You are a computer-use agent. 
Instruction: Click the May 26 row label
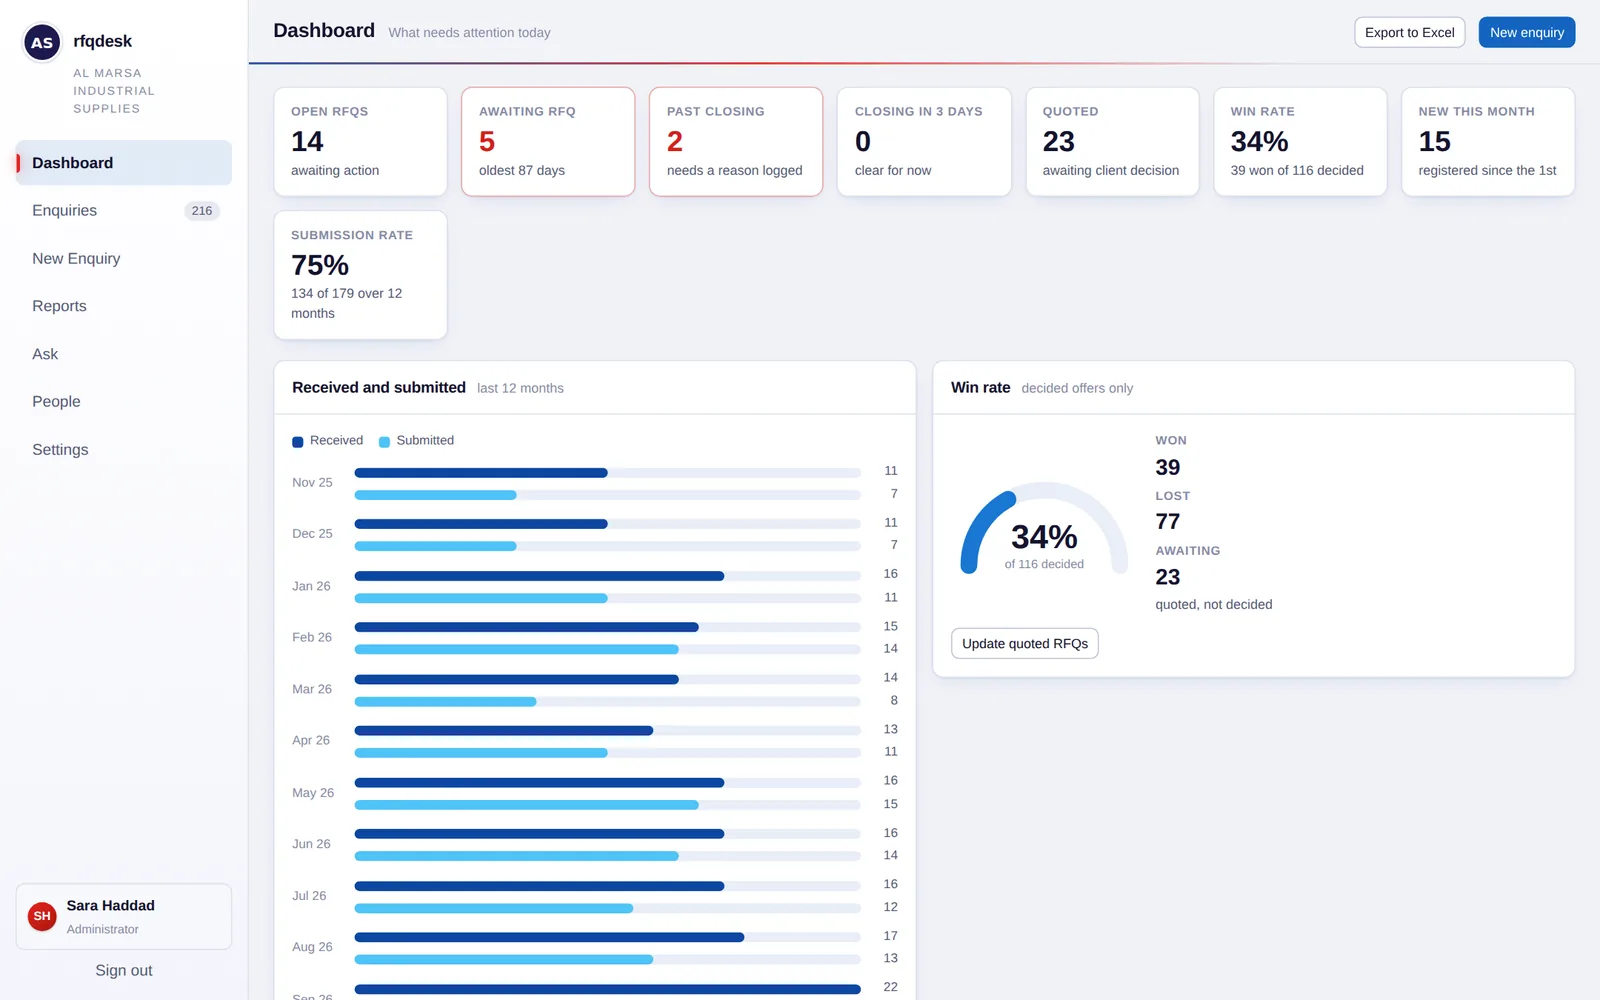pyautogui.click(x=313, y=793)
